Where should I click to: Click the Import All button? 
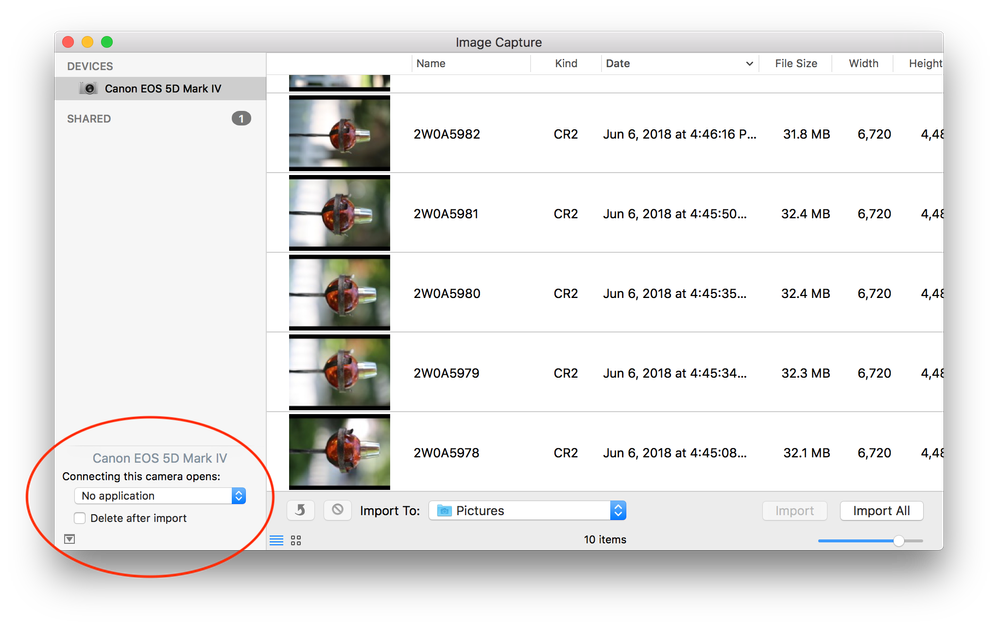881,511
